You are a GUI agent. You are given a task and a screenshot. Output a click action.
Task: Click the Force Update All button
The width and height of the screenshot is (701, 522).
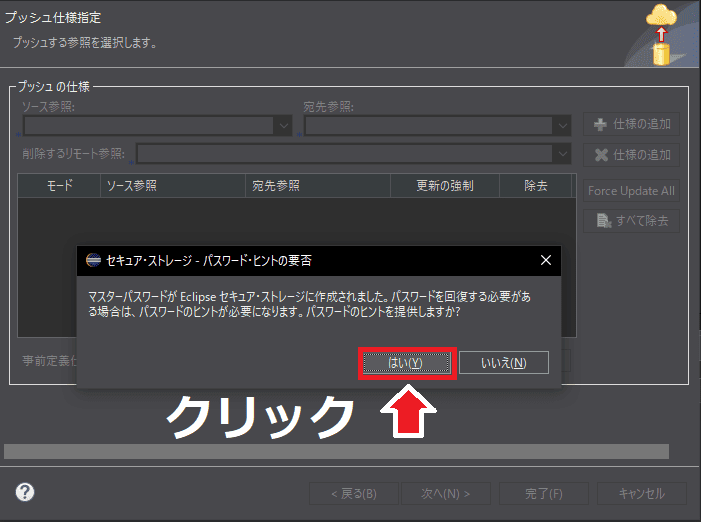[x=631, y=190]
